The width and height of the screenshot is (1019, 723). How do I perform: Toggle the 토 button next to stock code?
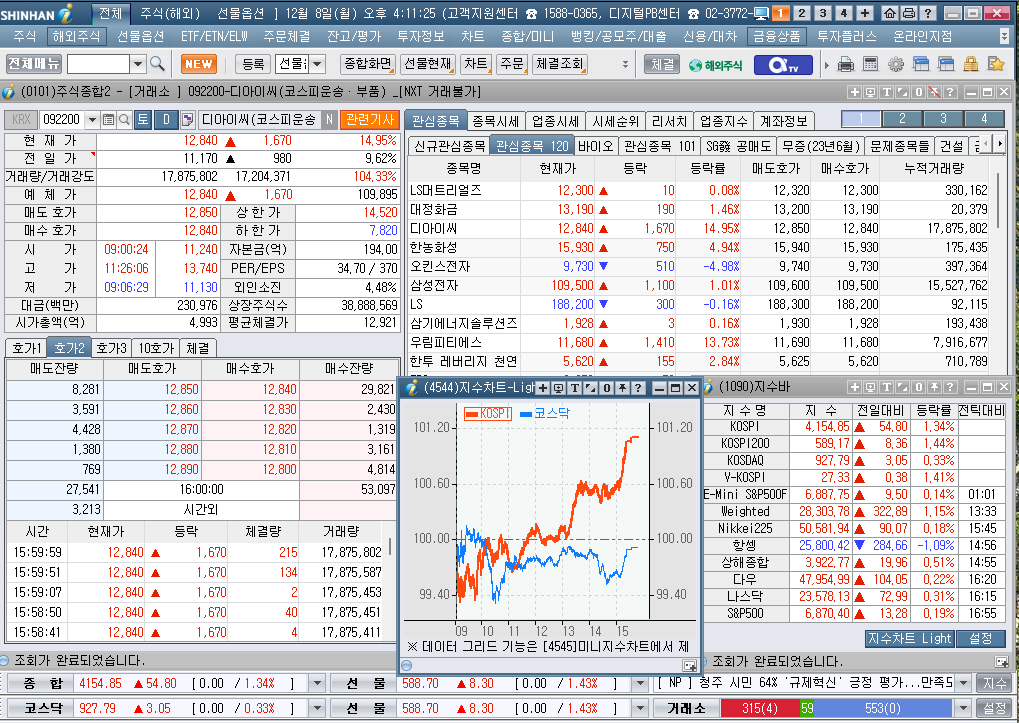tap(144, 120)
